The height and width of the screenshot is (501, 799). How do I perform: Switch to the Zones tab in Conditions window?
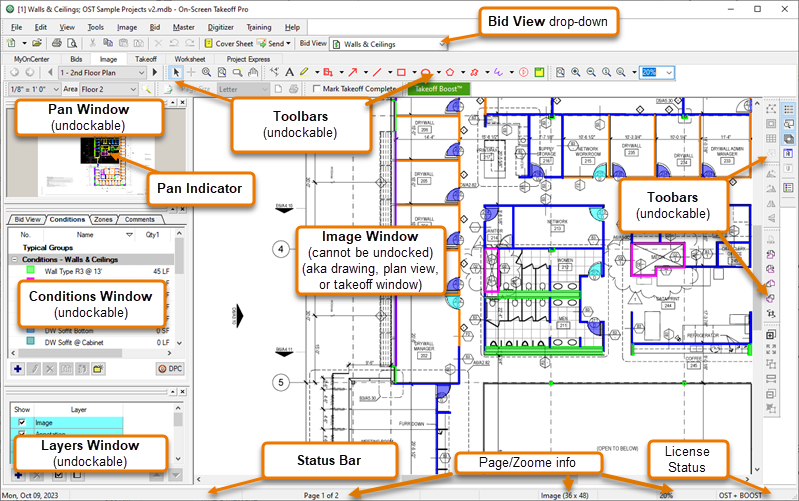(x=103, y=219)
